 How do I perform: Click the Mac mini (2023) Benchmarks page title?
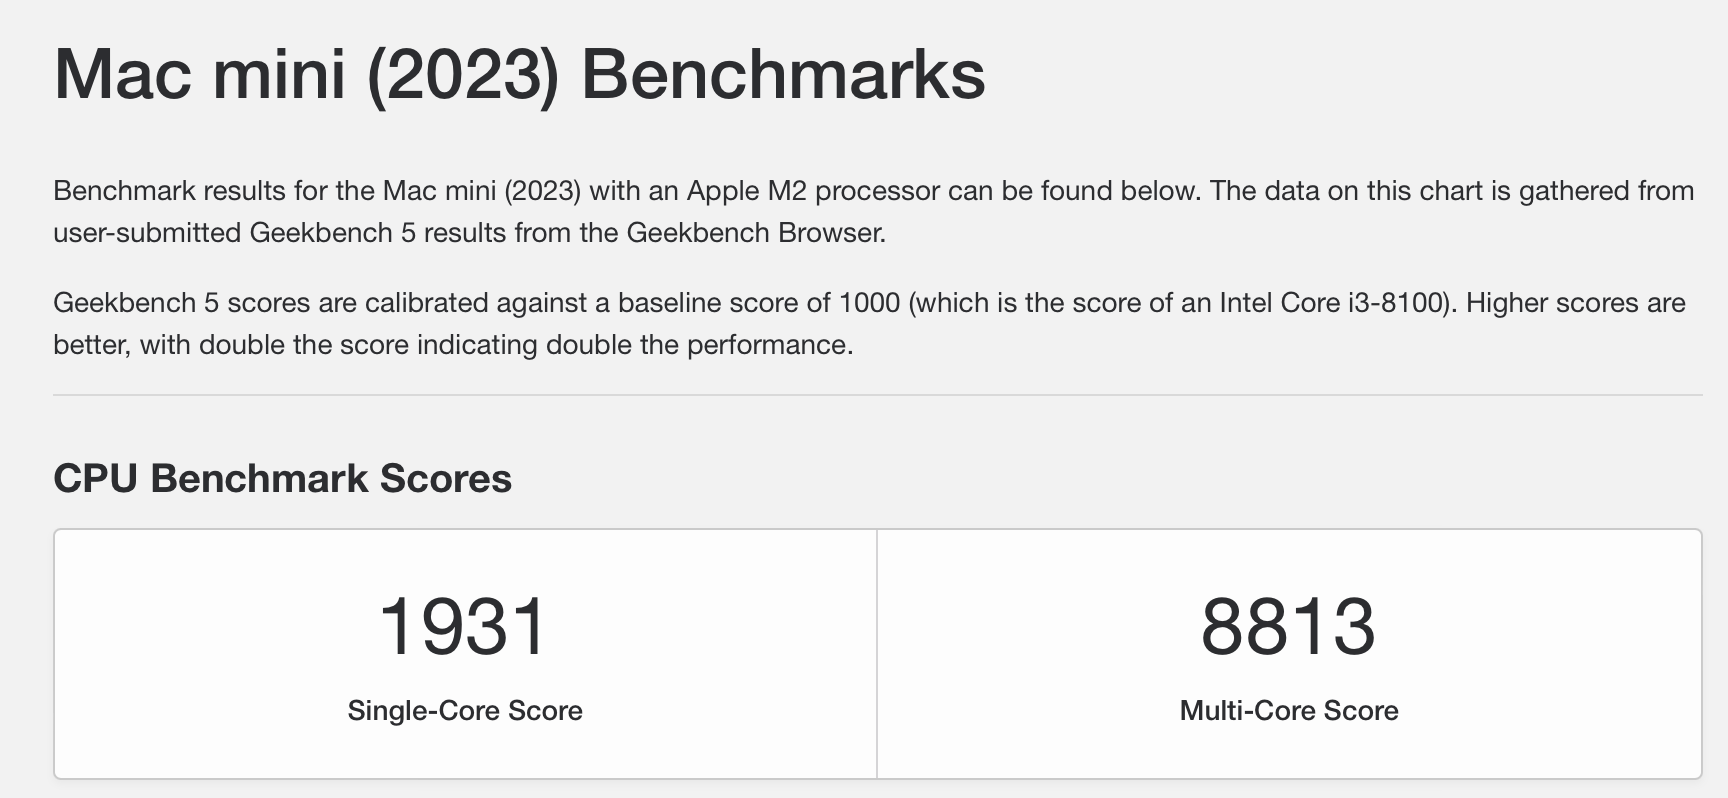[x=519, y=75]
